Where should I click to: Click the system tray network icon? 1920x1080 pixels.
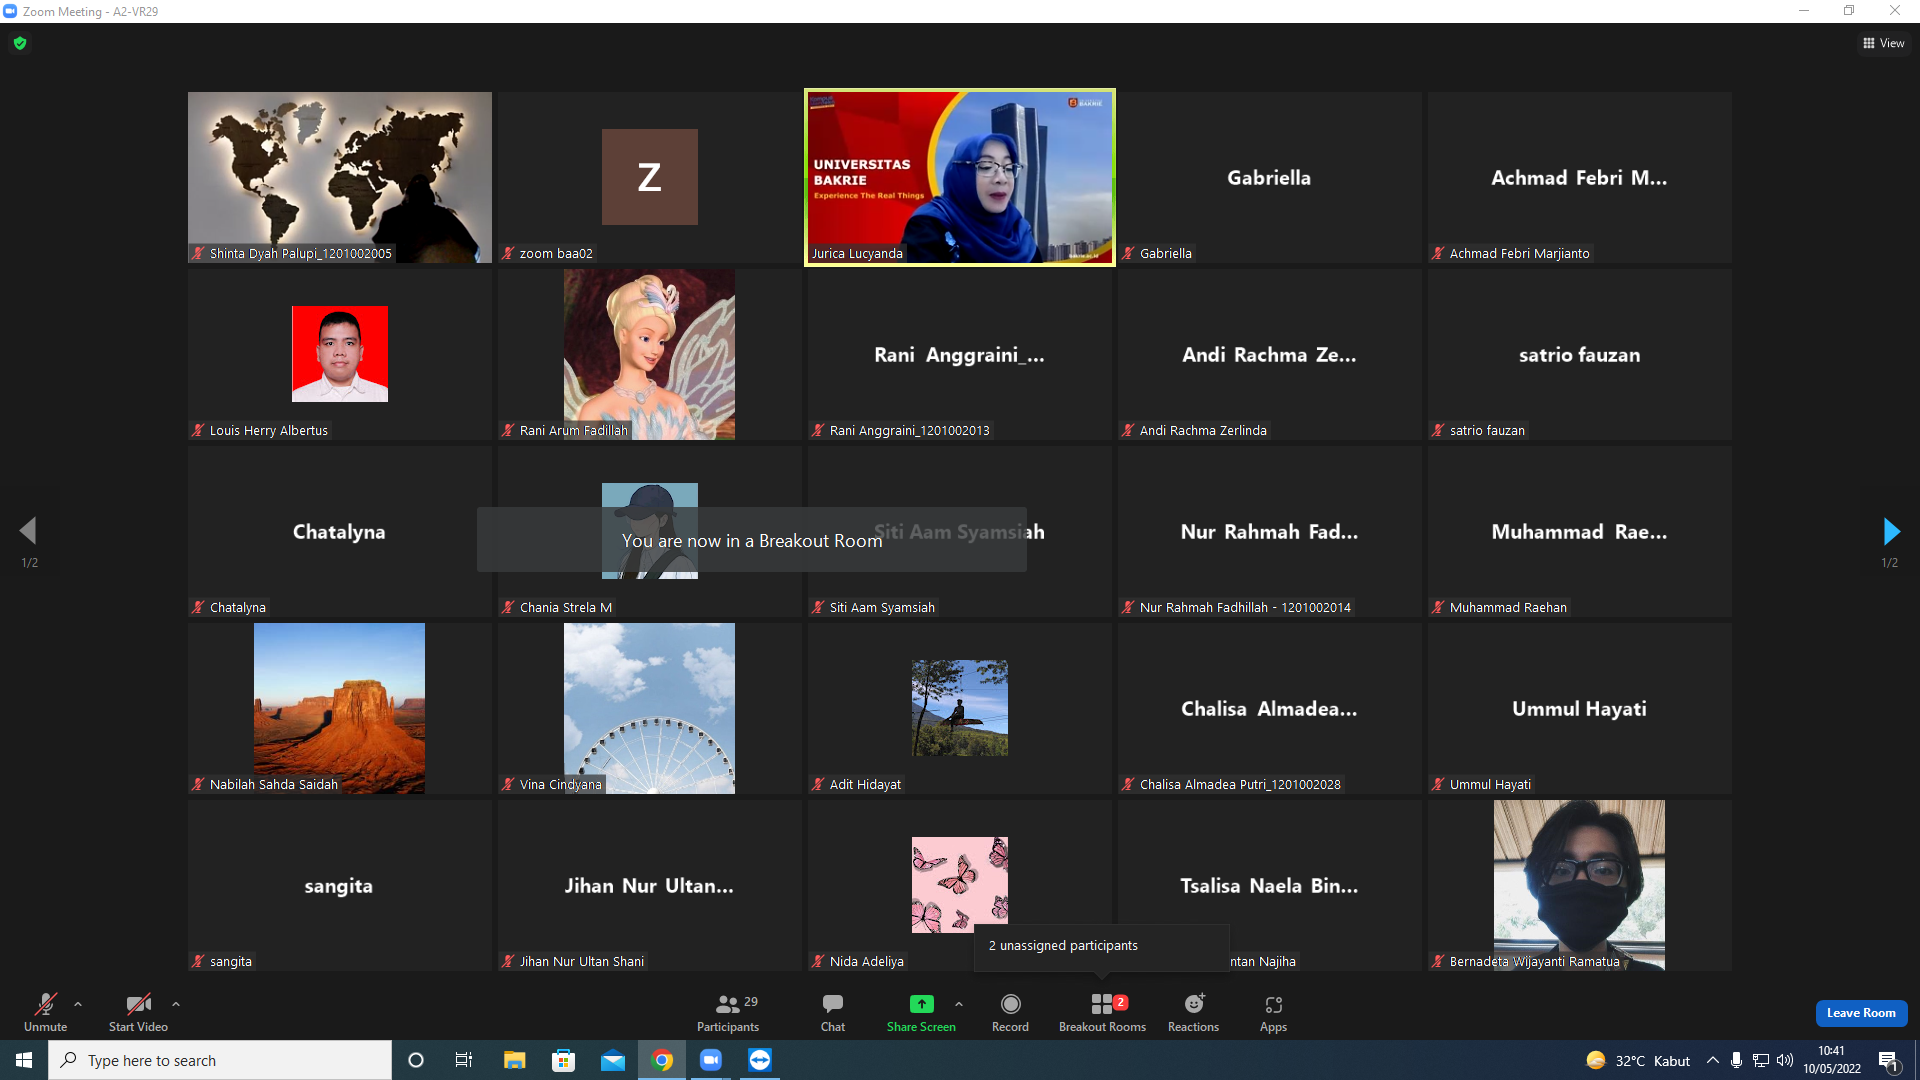(1761, 1060)
